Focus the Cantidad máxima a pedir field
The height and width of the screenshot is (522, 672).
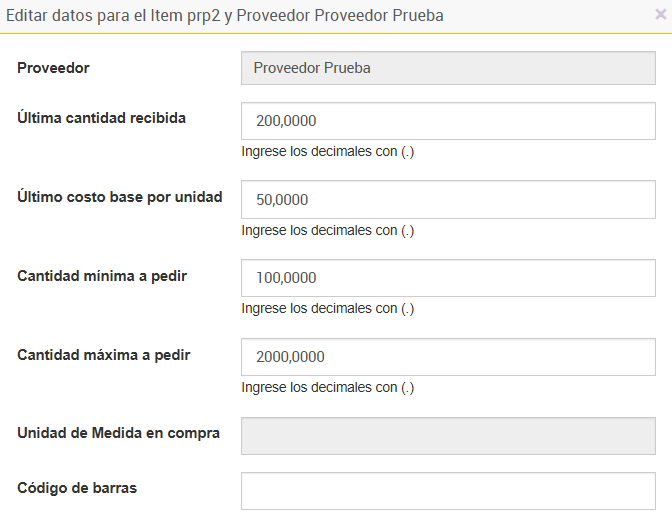(448, 357)
